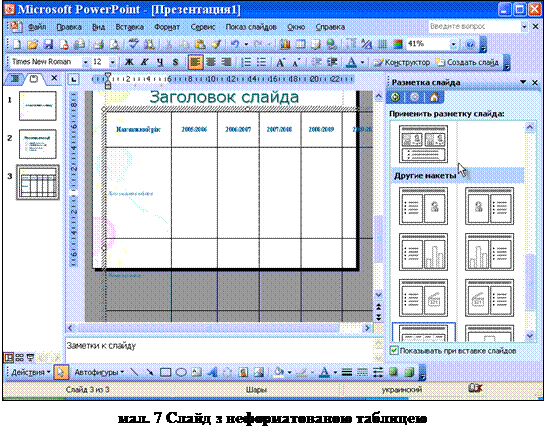
Task: Undo the last action
Action: (235, 44)
